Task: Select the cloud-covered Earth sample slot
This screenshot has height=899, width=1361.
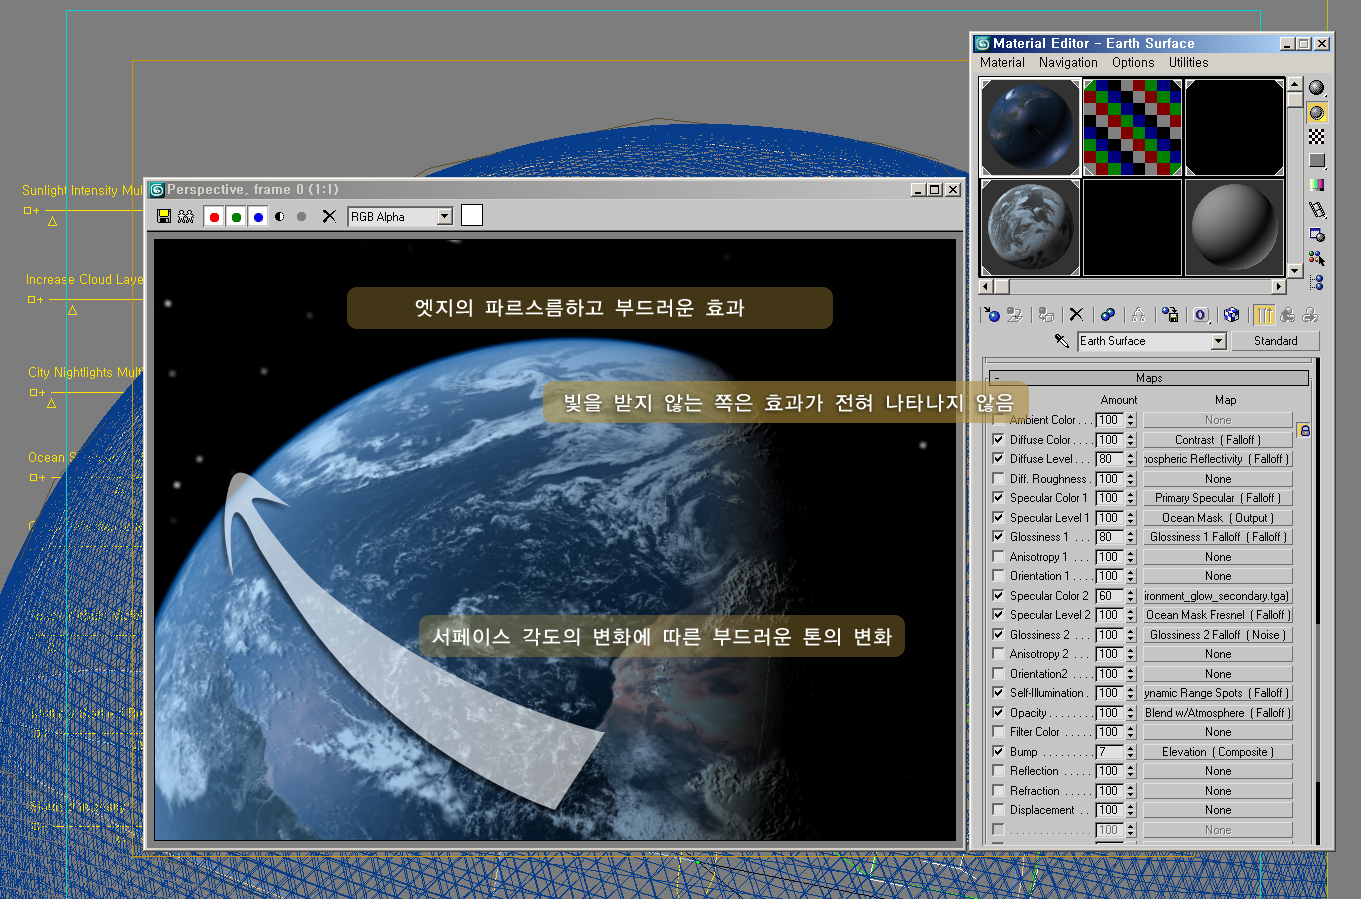Action: (x=1030, y=227)
